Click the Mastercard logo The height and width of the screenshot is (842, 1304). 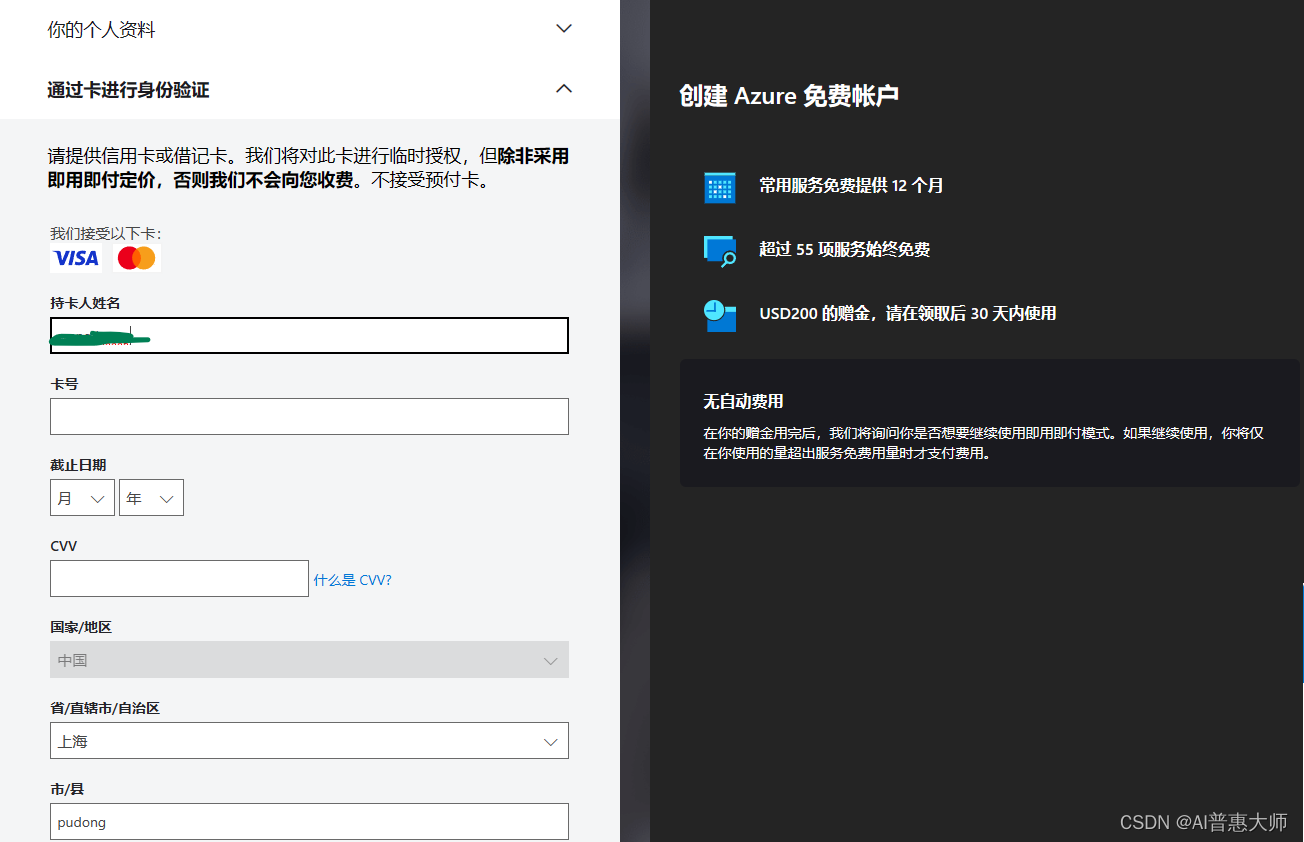click(137, 259)
